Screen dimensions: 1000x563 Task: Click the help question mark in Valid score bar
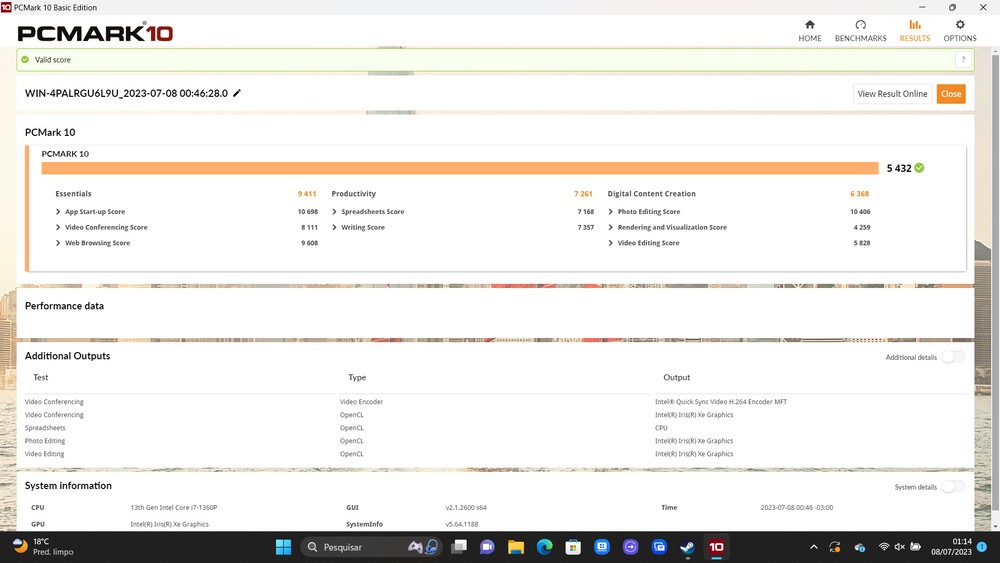pyautogui.click(x=962, y=60)
